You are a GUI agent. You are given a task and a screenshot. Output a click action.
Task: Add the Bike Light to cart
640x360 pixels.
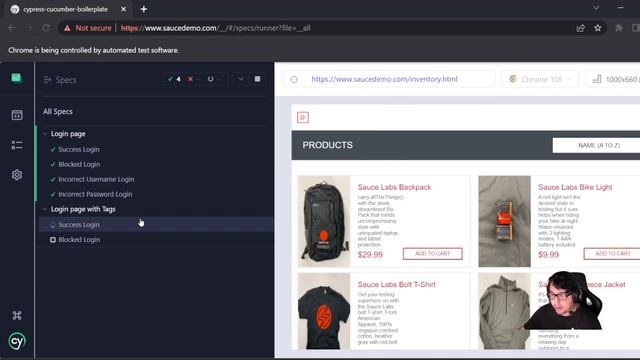612,253
